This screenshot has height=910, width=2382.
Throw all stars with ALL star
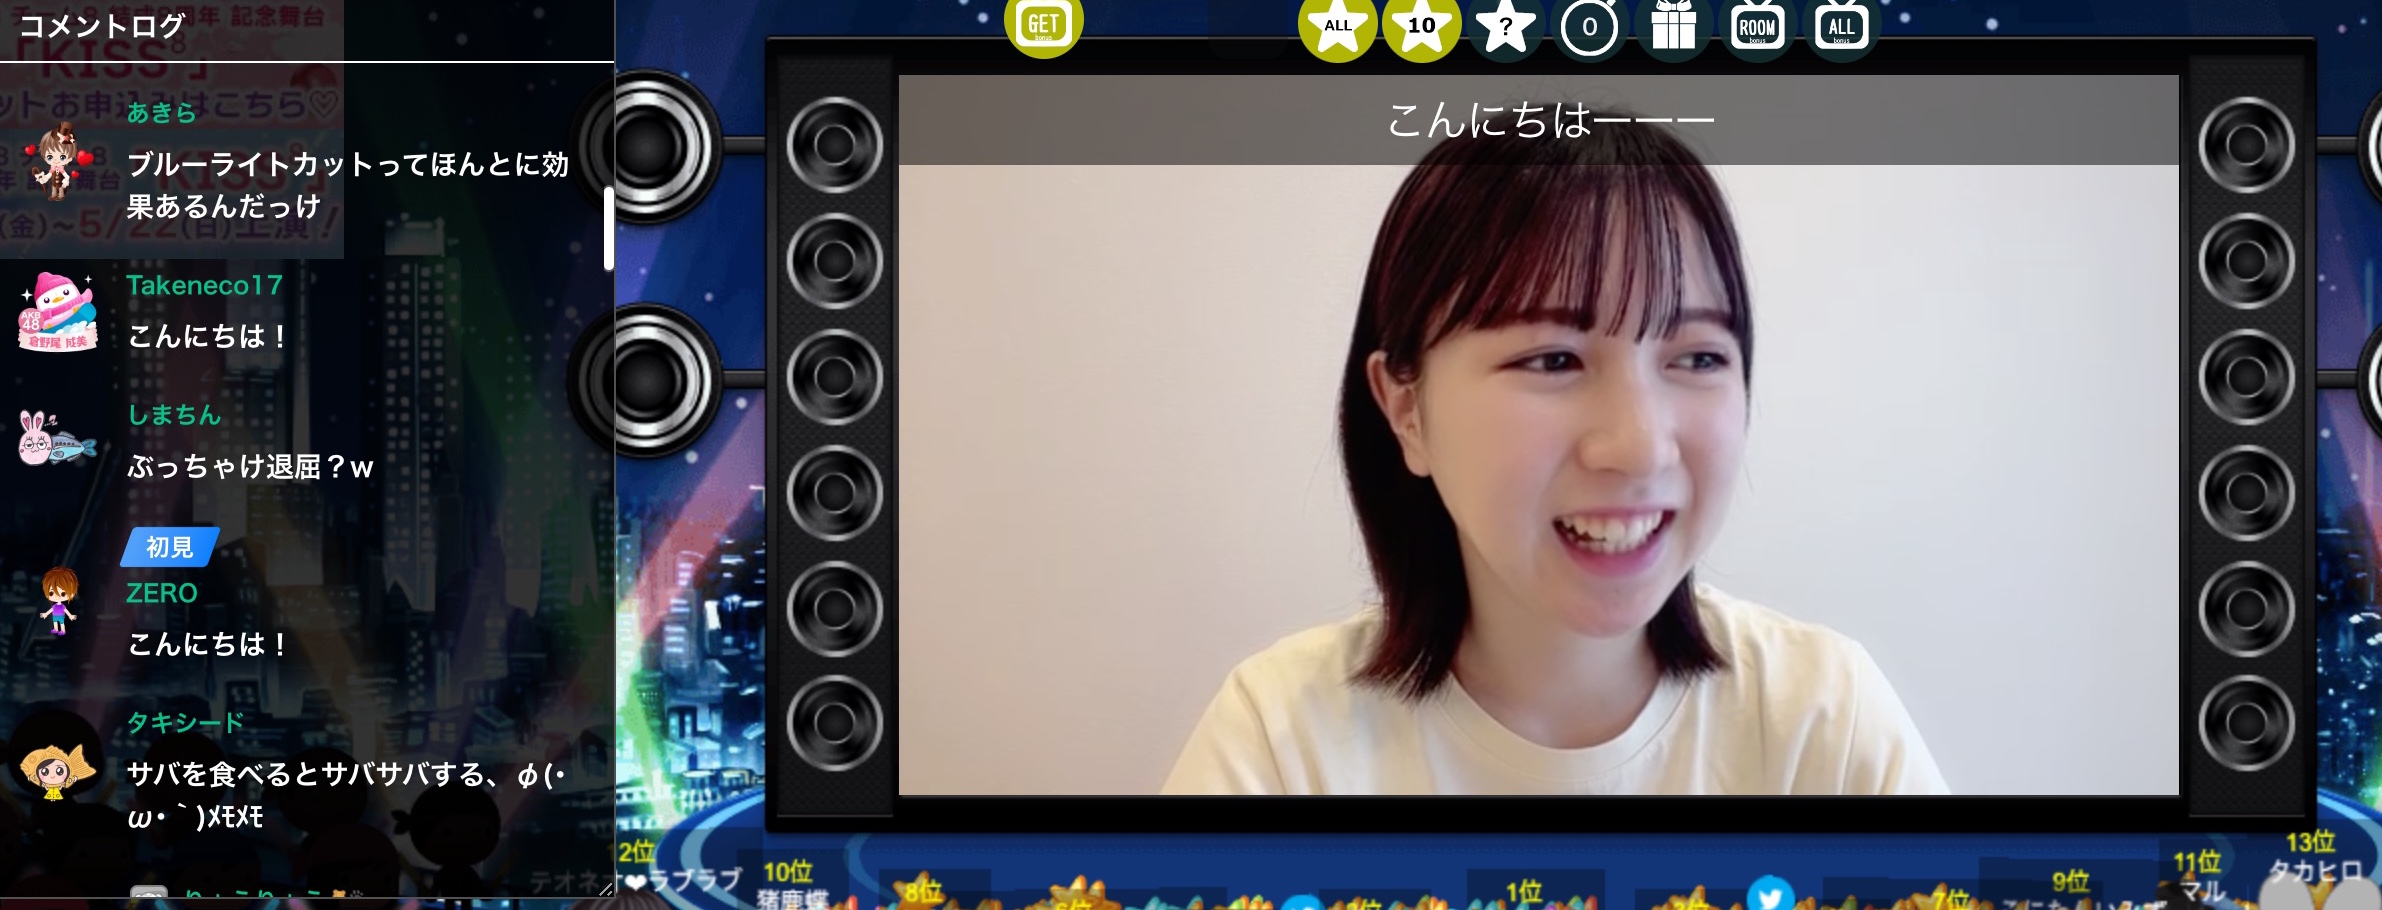pyautogui.click(x=1338, y=28)
